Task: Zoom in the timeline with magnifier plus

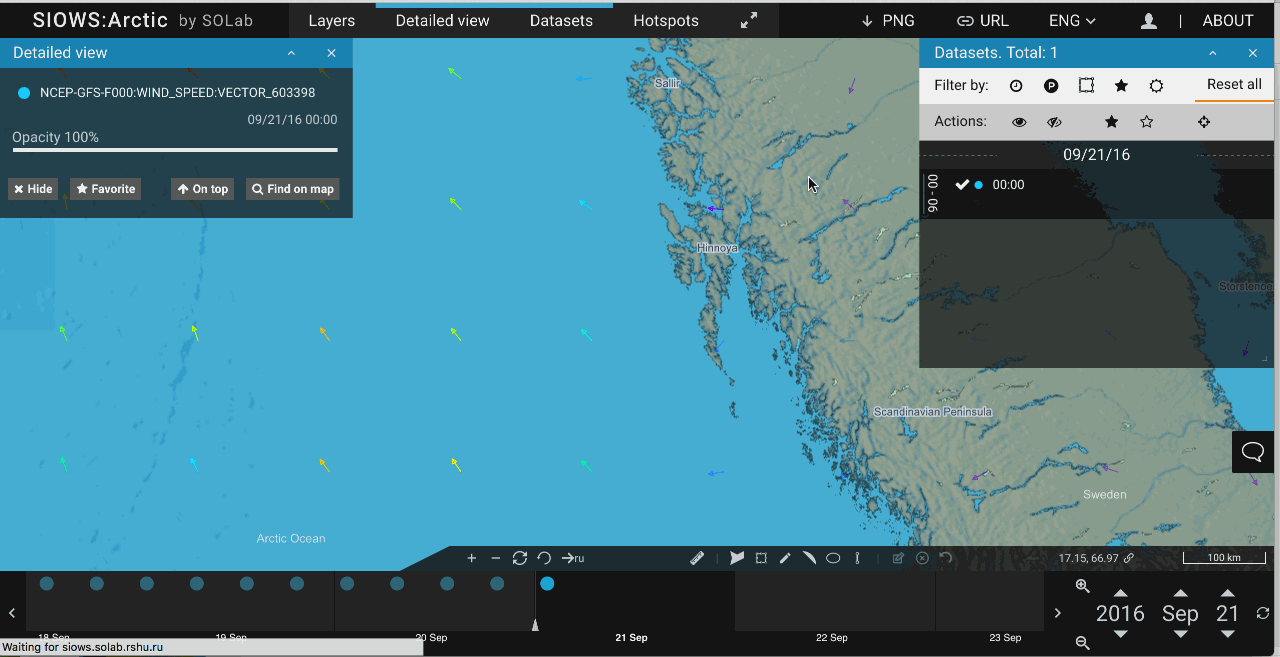Action: pyautogui.click(x=1082, y=586)
